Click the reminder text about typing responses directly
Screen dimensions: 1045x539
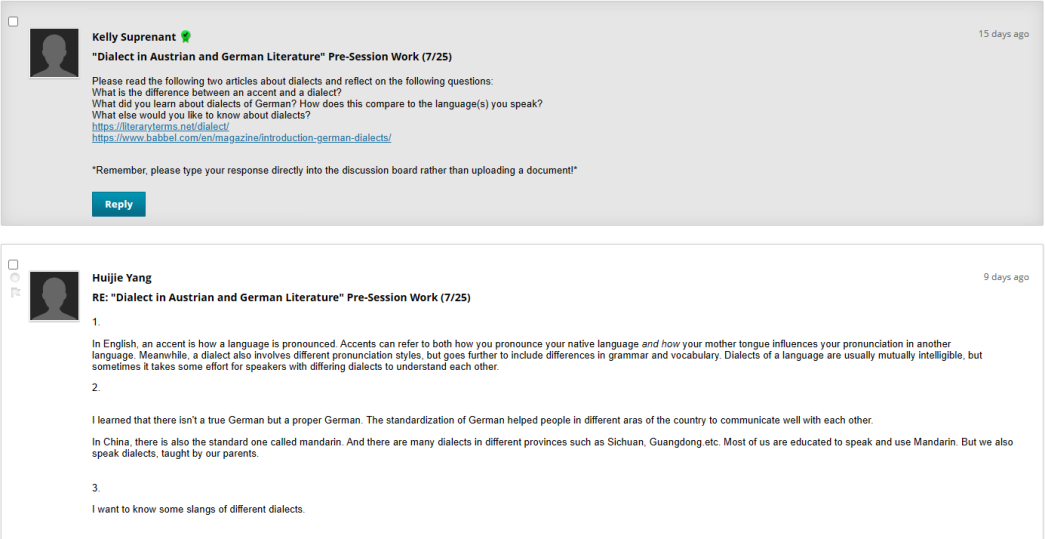tap(334, 171)
